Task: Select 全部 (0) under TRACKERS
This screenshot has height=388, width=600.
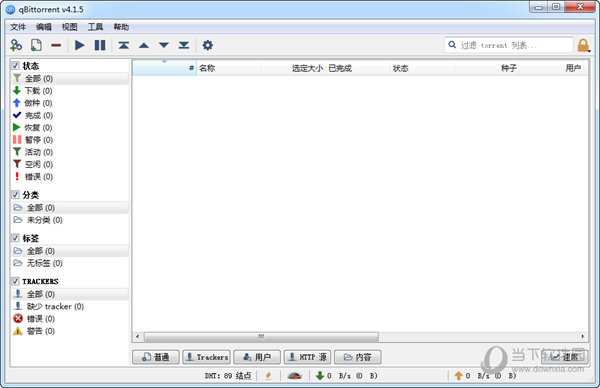Action: (70, 294)
